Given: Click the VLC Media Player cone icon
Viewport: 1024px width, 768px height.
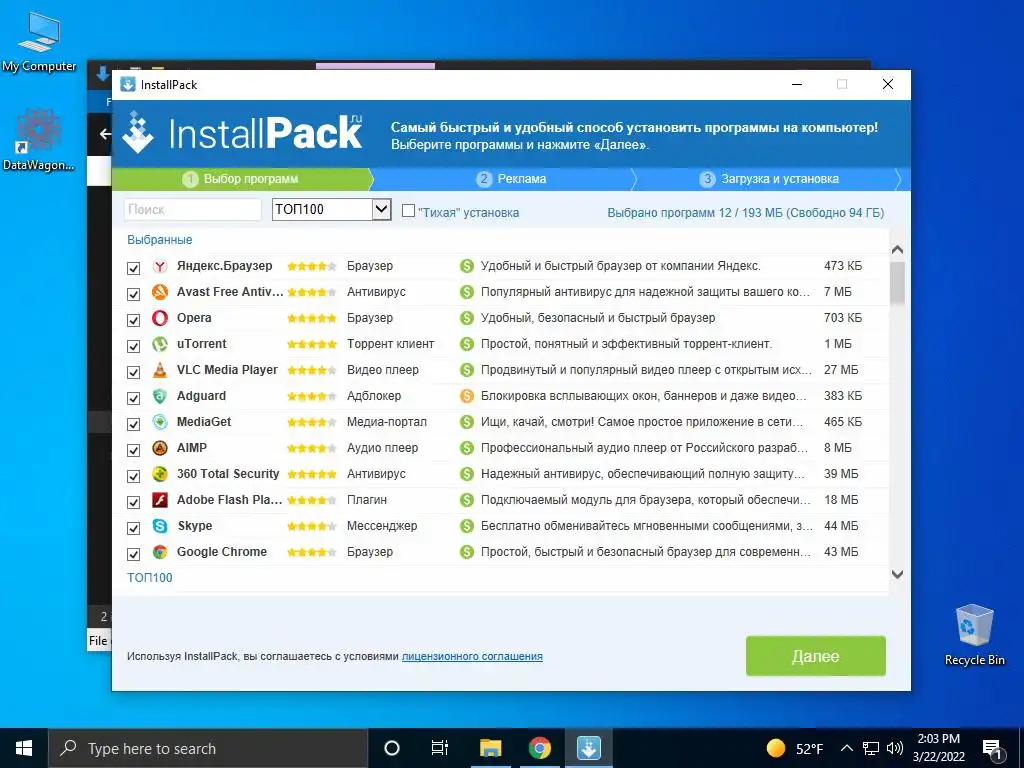Looking at the screenshot, I should (160, 370).
